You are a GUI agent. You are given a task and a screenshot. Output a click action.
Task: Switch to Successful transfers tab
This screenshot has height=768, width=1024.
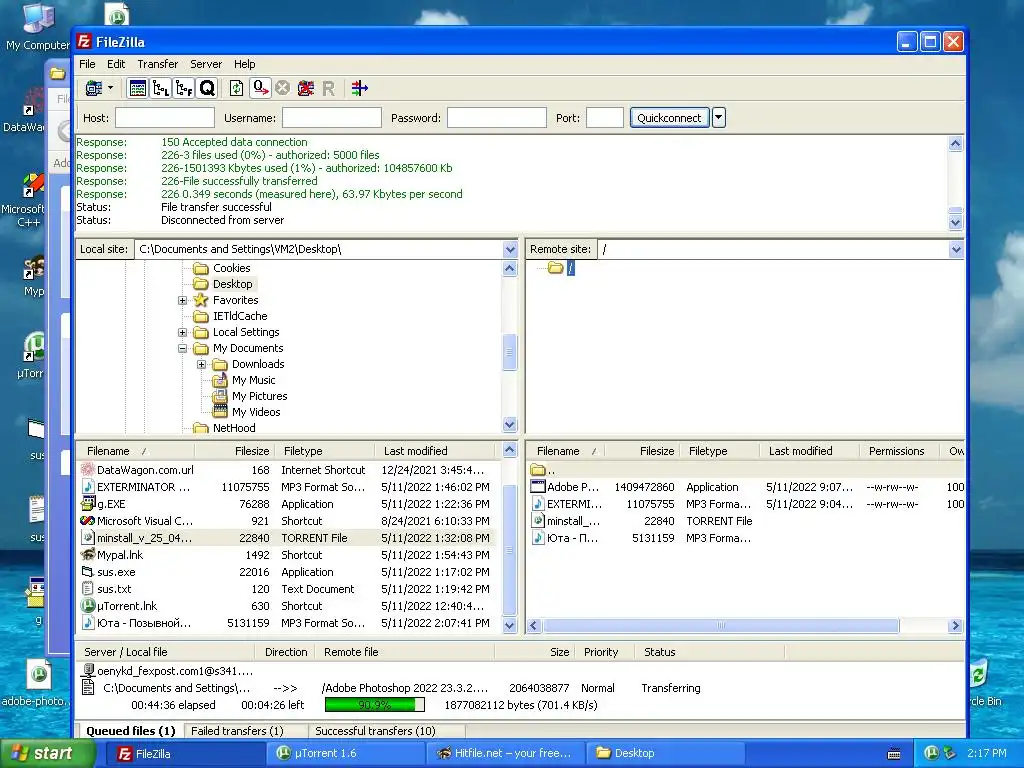click(376, 731)
